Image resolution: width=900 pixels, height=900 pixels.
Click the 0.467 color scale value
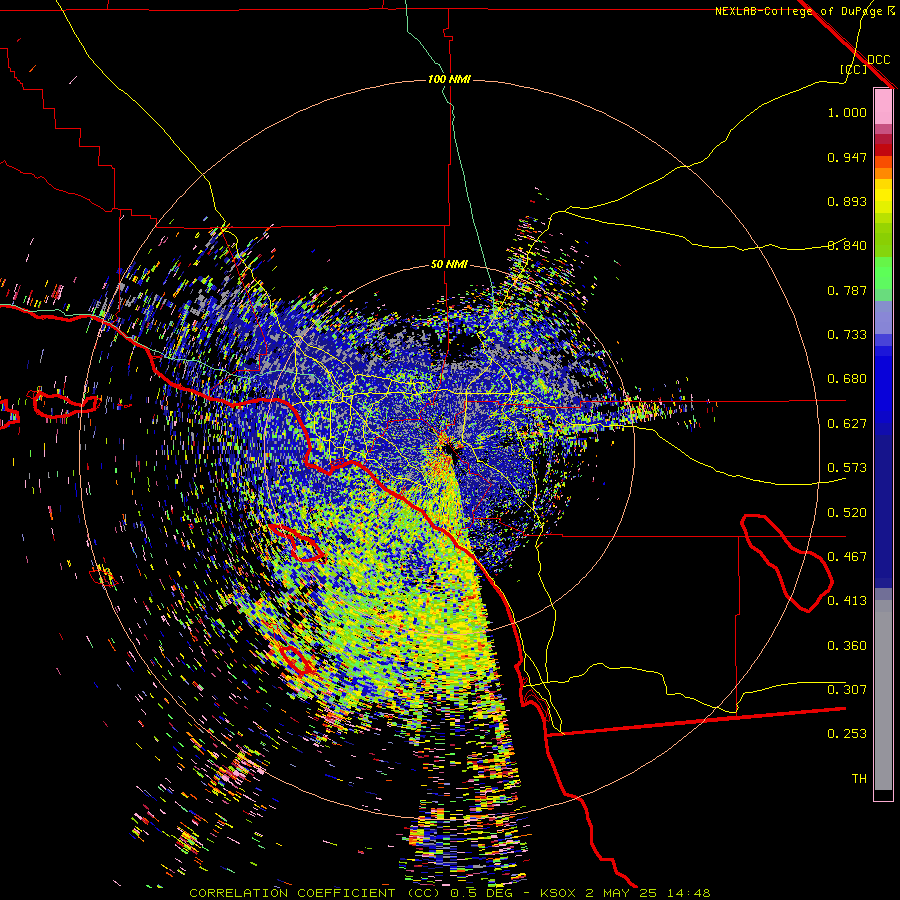click(x=847, y=557)
